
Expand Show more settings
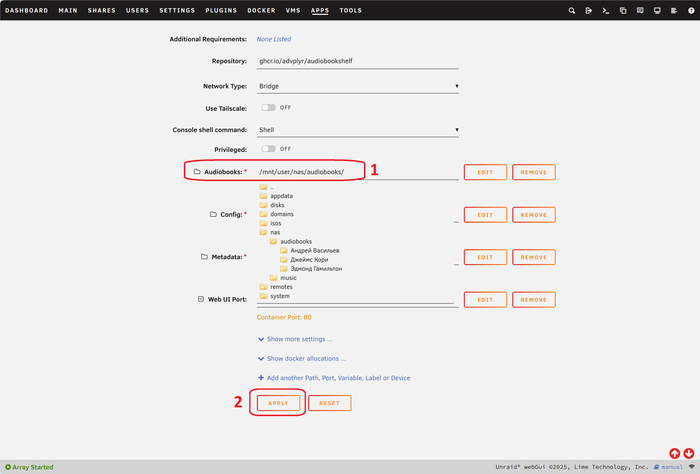coord(299,339)
